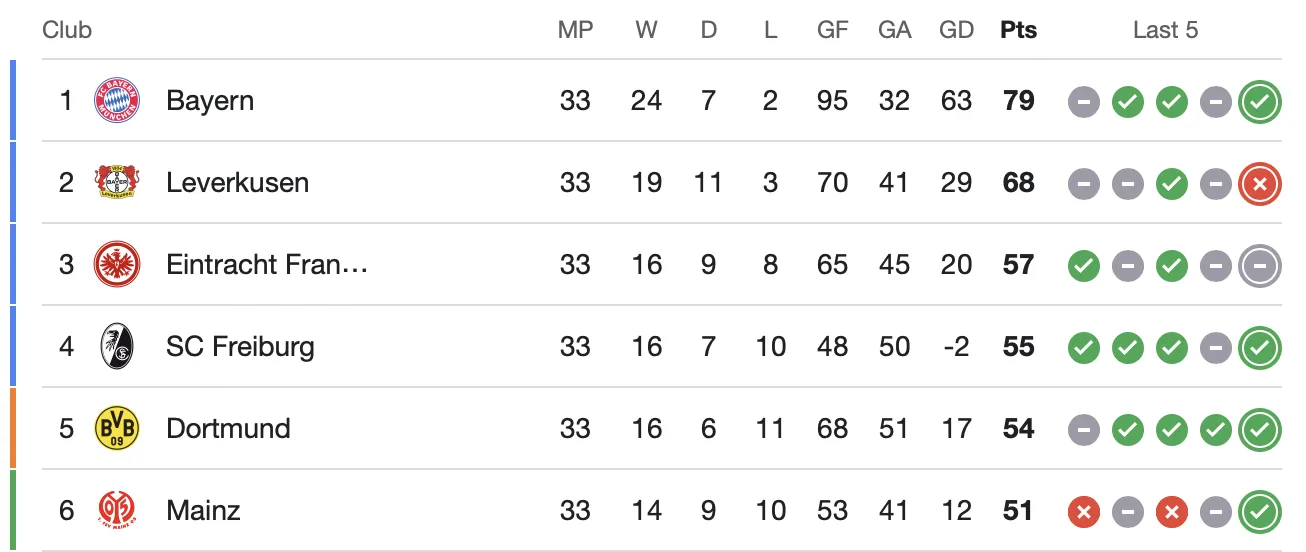Click the Leverkusen club crest icon

coord(117,183)
